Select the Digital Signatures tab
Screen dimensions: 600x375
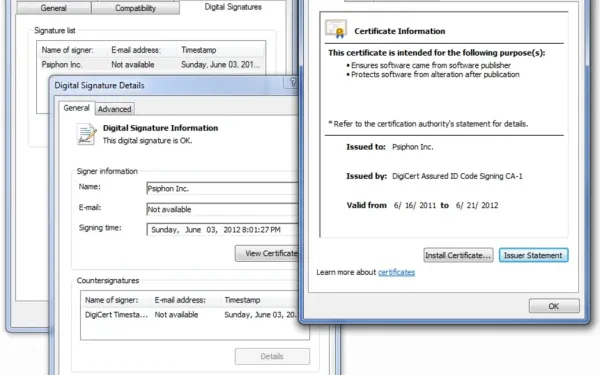pyautogui.click(x=233, y=7)
